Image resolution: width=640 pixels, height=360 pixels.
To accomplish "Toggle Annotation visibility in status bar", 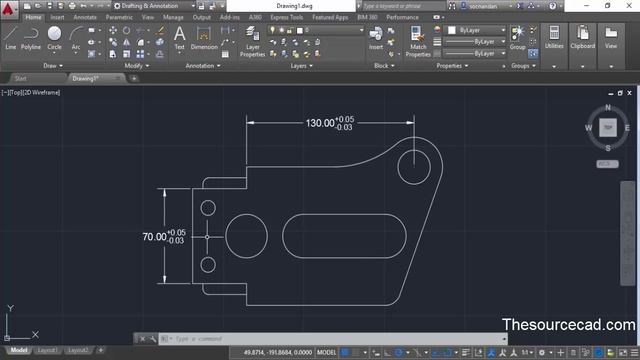I will [x=491, y=352].
